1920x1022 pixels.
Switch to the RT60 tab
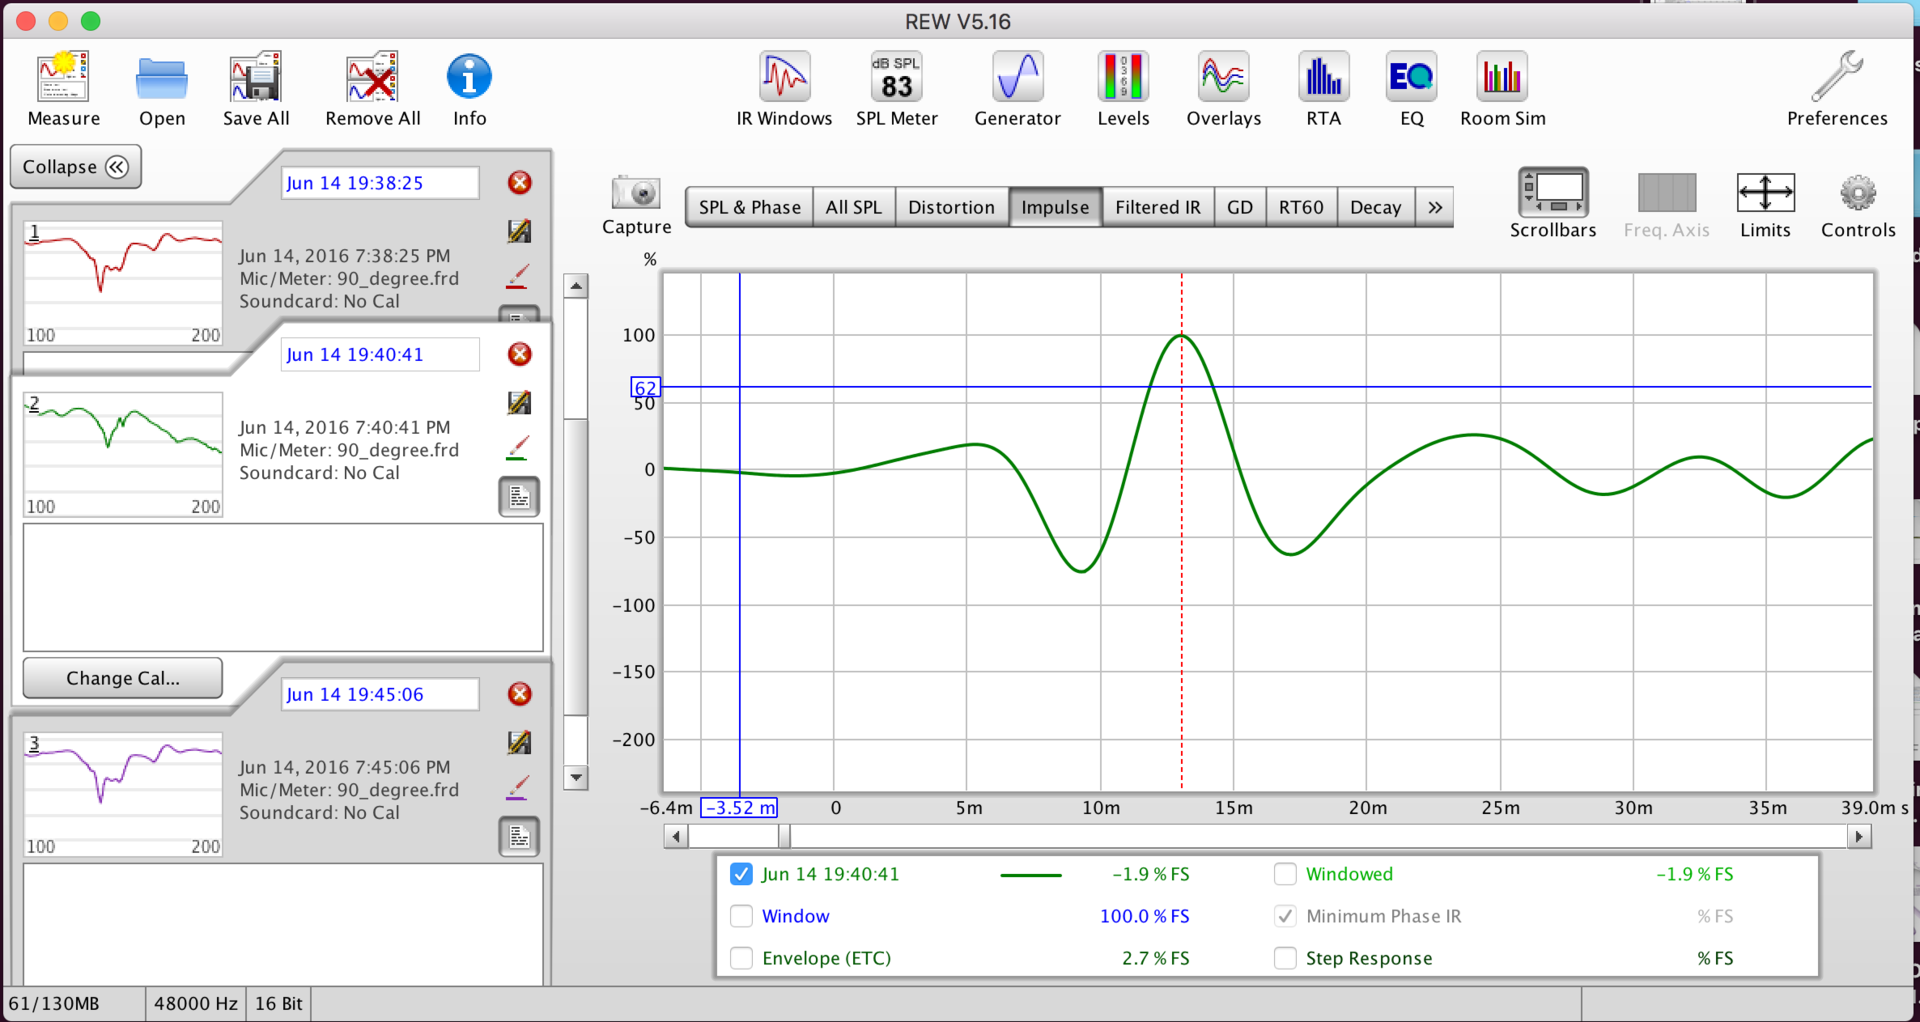tap(1300, 207)
